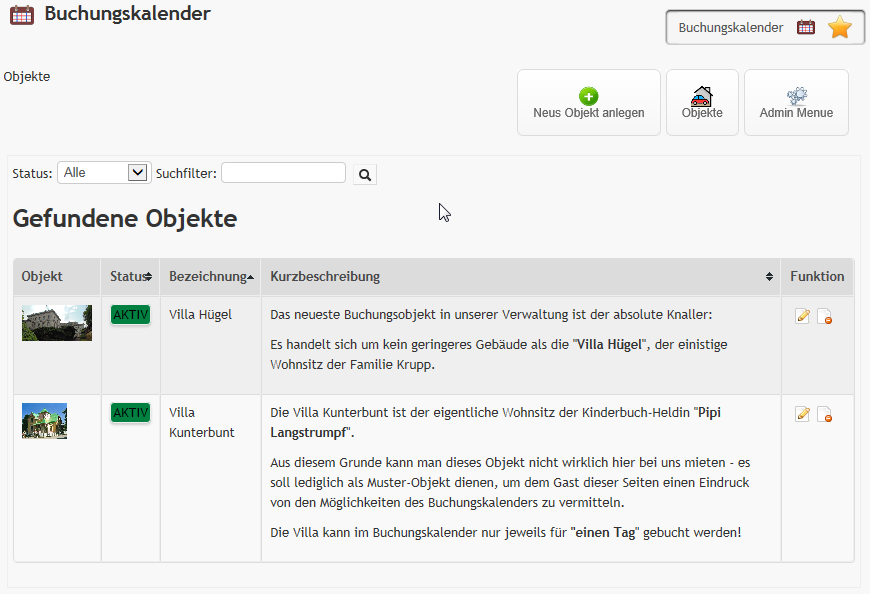Viewport: 870px width, 594px height.
Task: Click the calendar icon beside Buchungskalender heading
Action: [x=21, y=14]
